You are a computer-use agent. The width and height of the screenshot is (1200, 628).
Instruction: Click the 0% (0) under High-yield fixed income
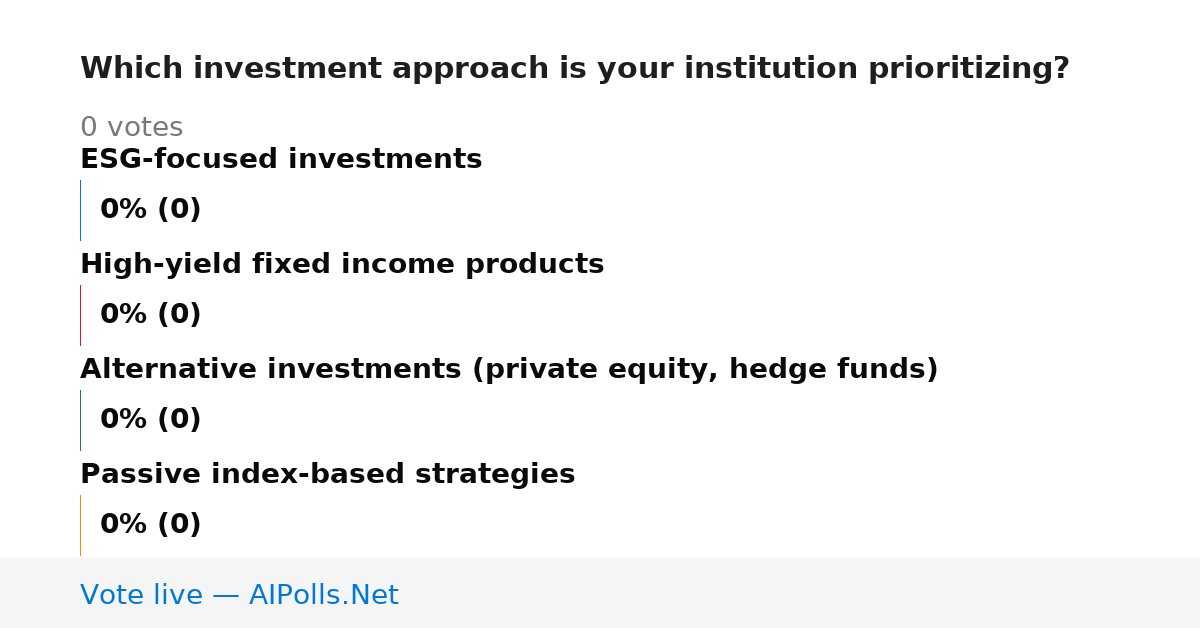151,315
